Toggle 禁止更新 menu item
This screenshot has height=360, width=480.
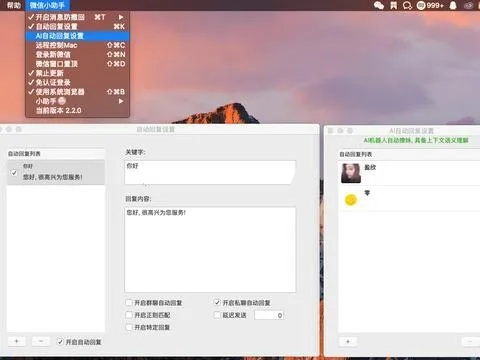[77, 73]
